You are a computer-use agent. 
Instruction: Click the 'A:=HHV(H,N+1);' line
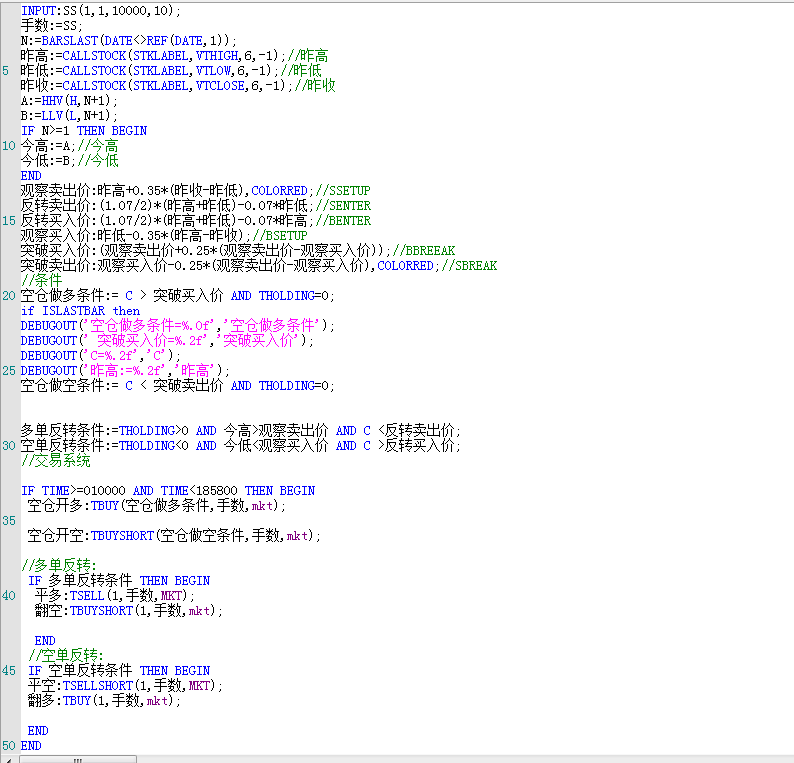(x=69, y=101)
